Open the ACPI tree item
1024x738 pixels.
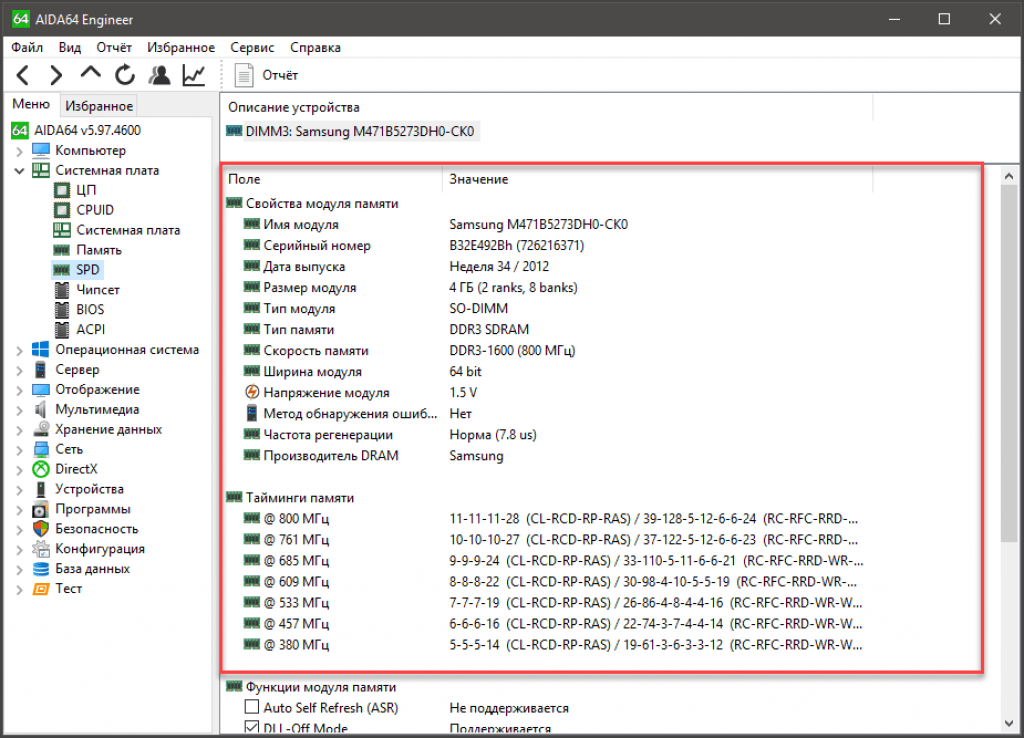click(x=90, y=330)
